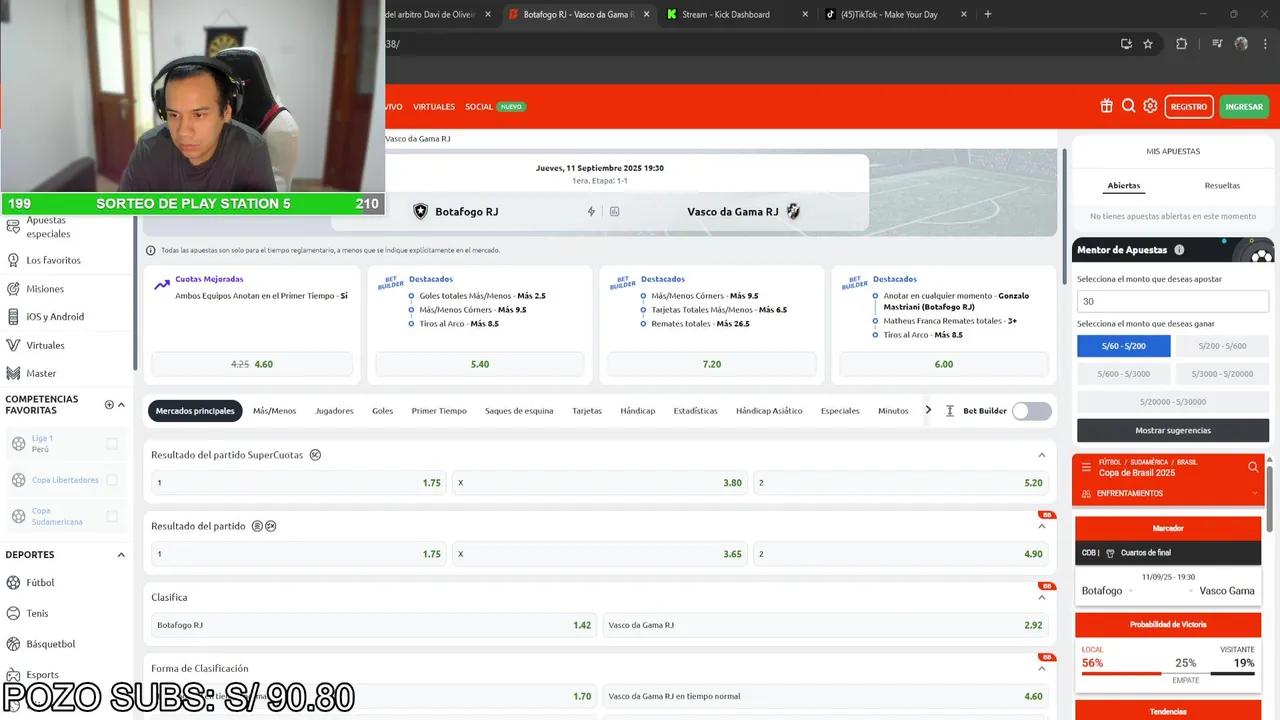Switch to the Resueltas bets tab
The width and height of the screenshot is (1280, 720).
1222,186
